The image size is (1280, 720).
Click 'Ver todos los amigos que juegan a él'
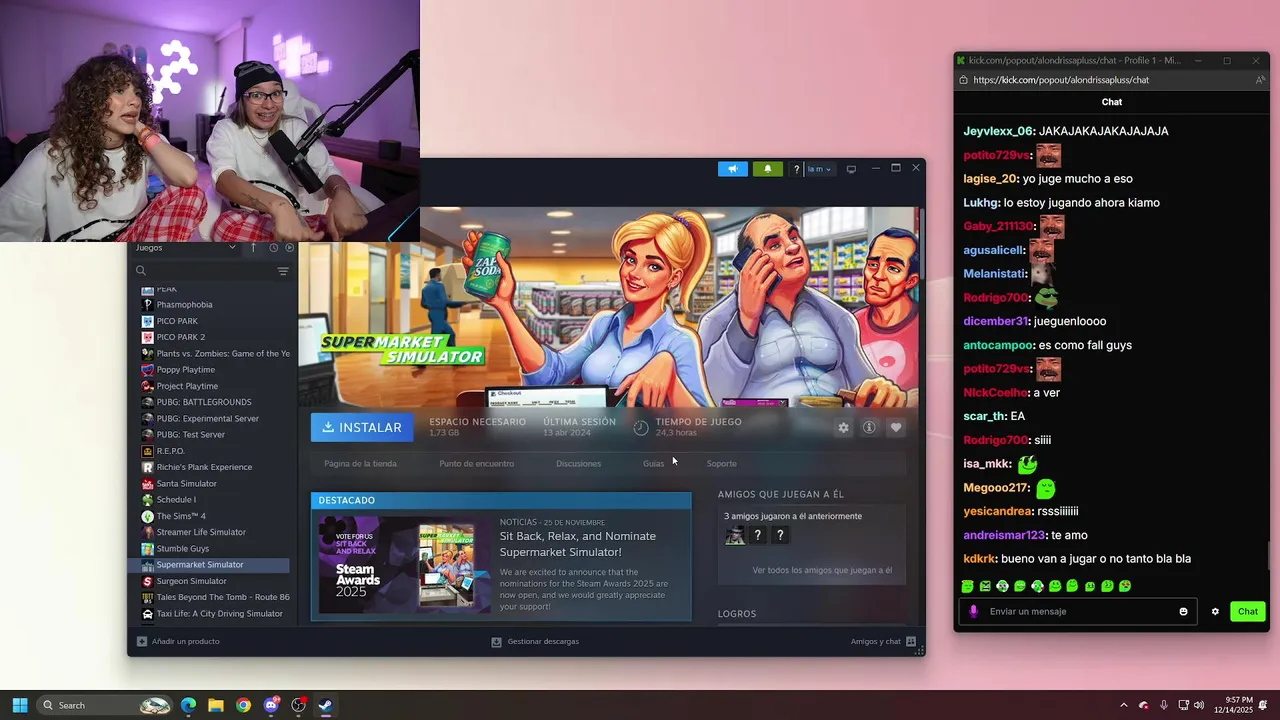(822, 570)
